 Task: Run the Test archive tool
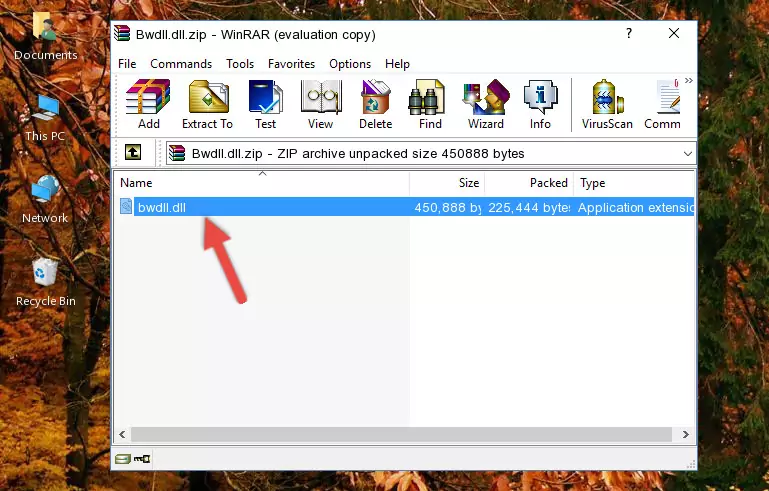(x=265, y=104)
